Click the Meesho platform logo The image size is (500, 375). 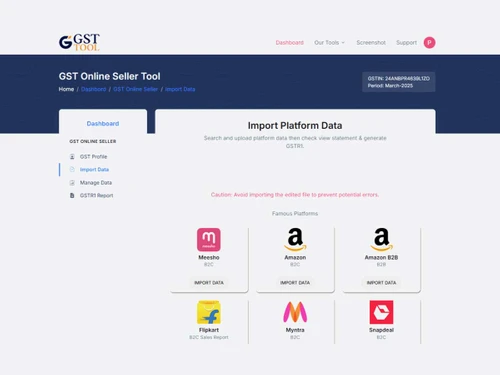click(x=209, y=239)
